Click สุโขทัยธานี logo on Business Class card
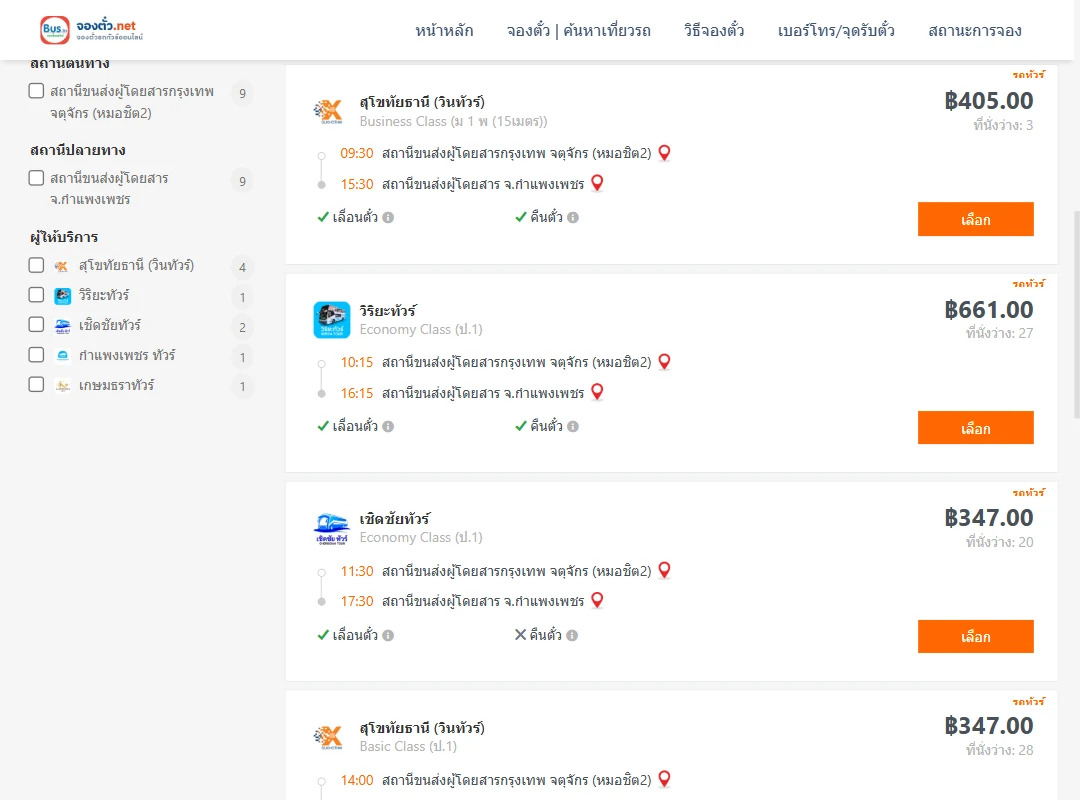The width and height of the screenshot is (1080, 800). pyautogui.click(x=328, y=111)
